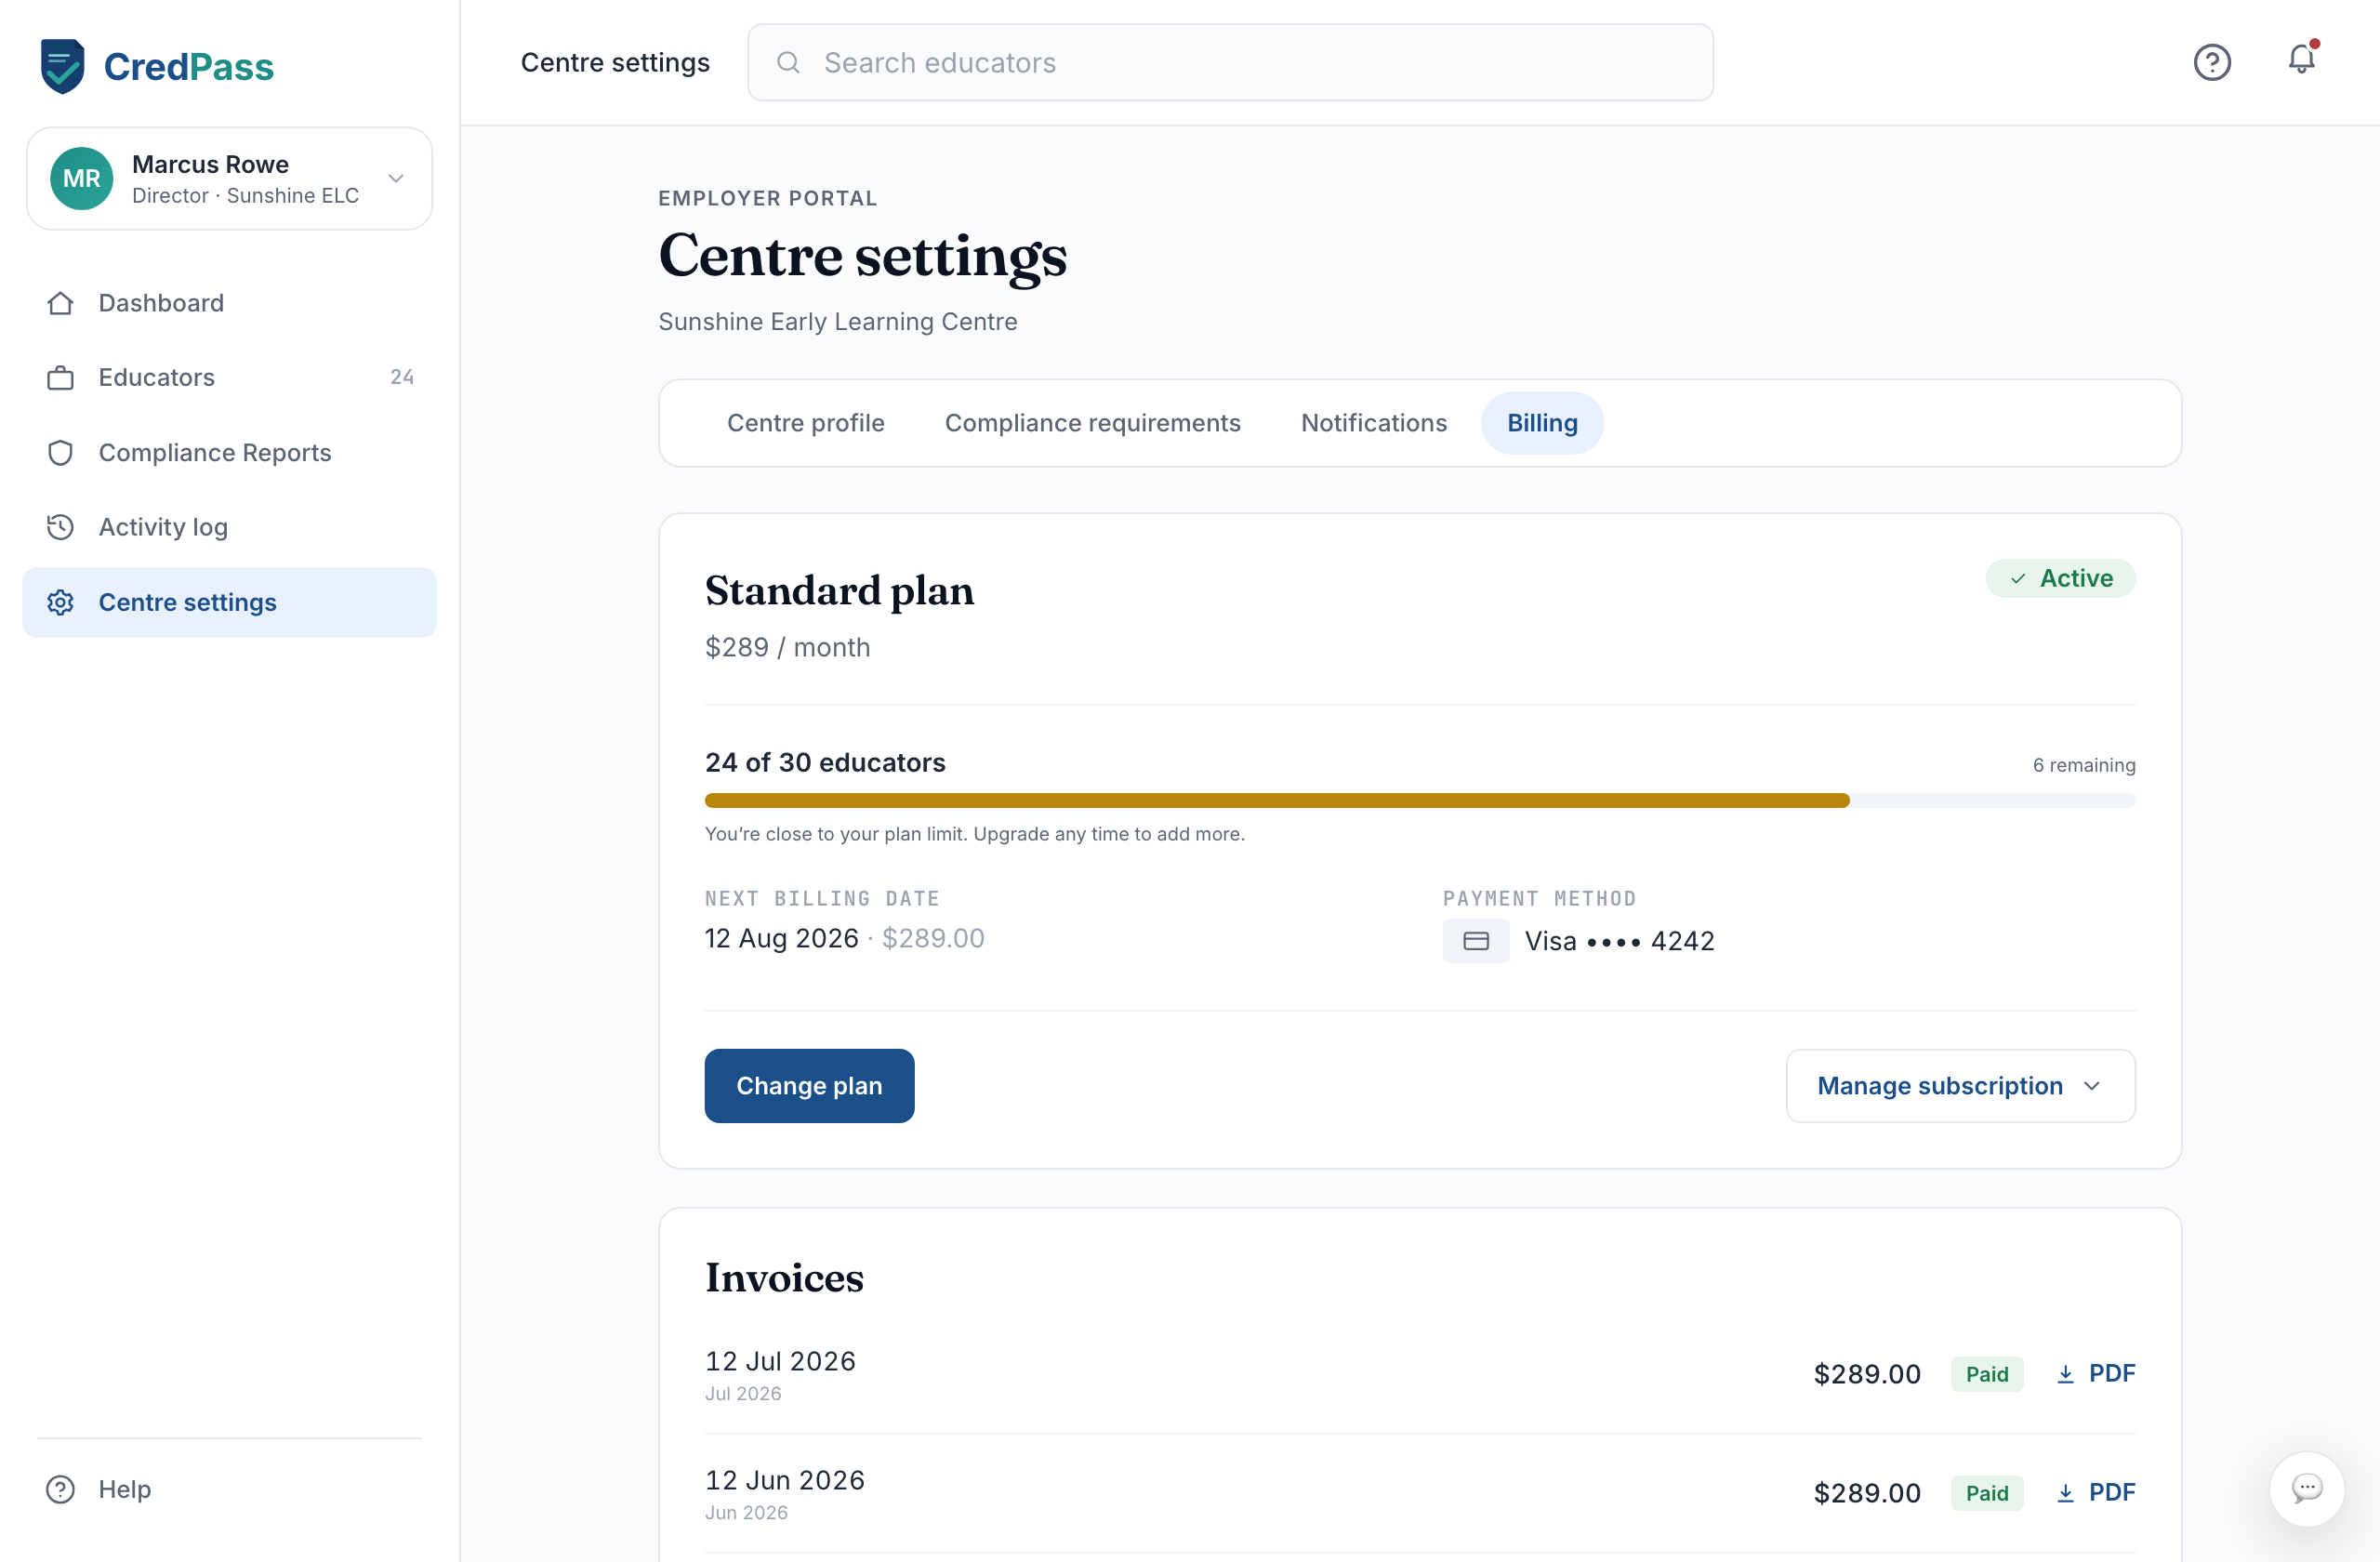Click the educators usage progress bar

1420,800
